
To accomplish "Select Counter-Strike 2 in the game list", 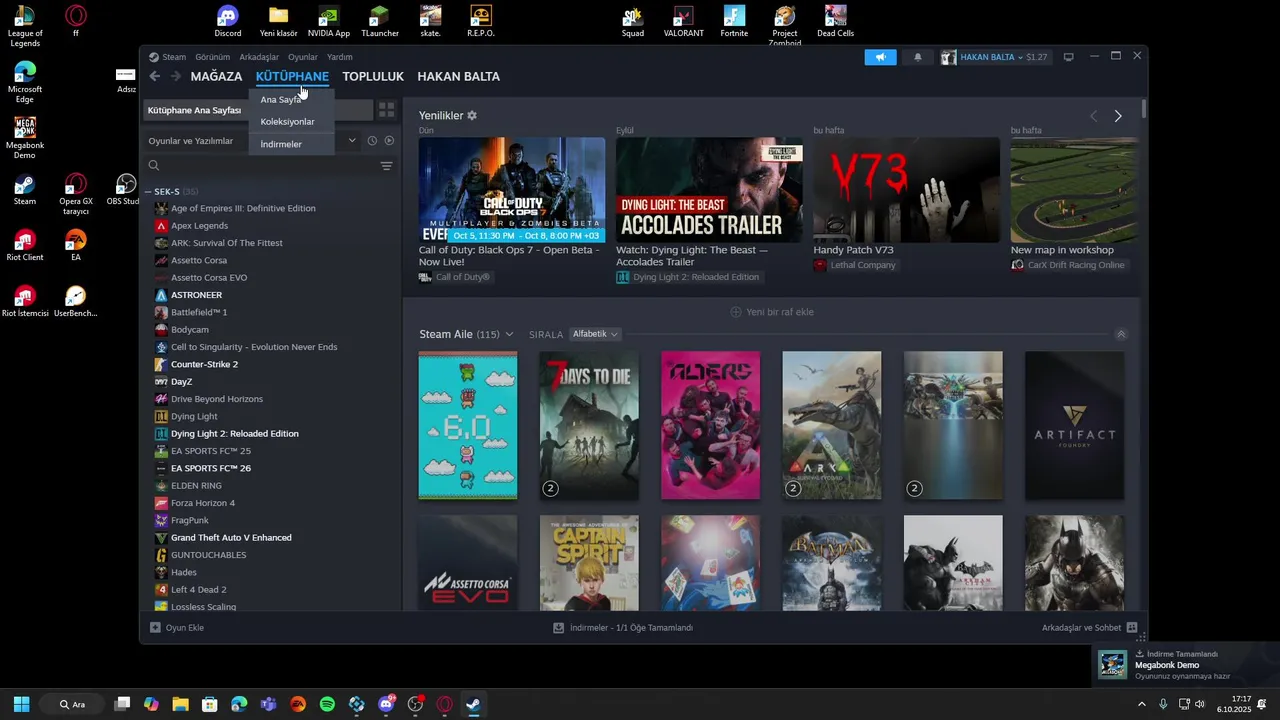I will point(204,364).
